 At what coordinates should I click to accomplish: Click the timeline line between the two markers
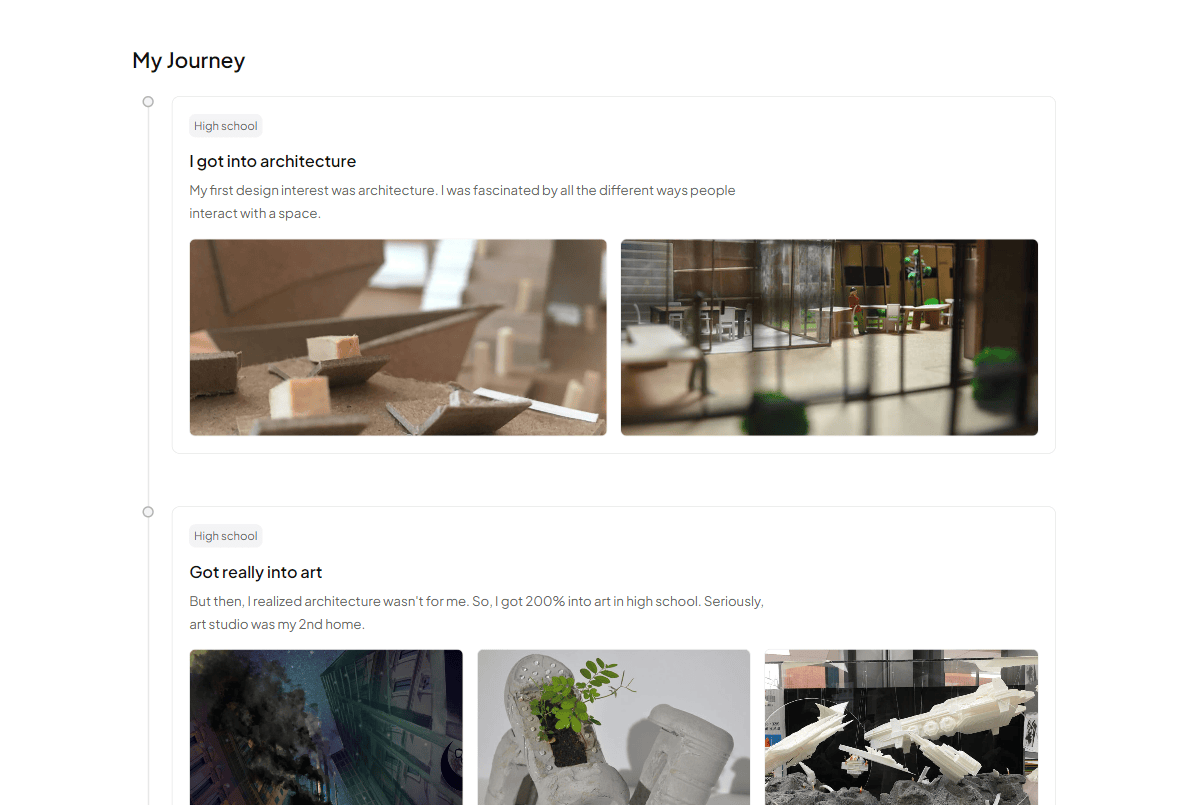148,307
